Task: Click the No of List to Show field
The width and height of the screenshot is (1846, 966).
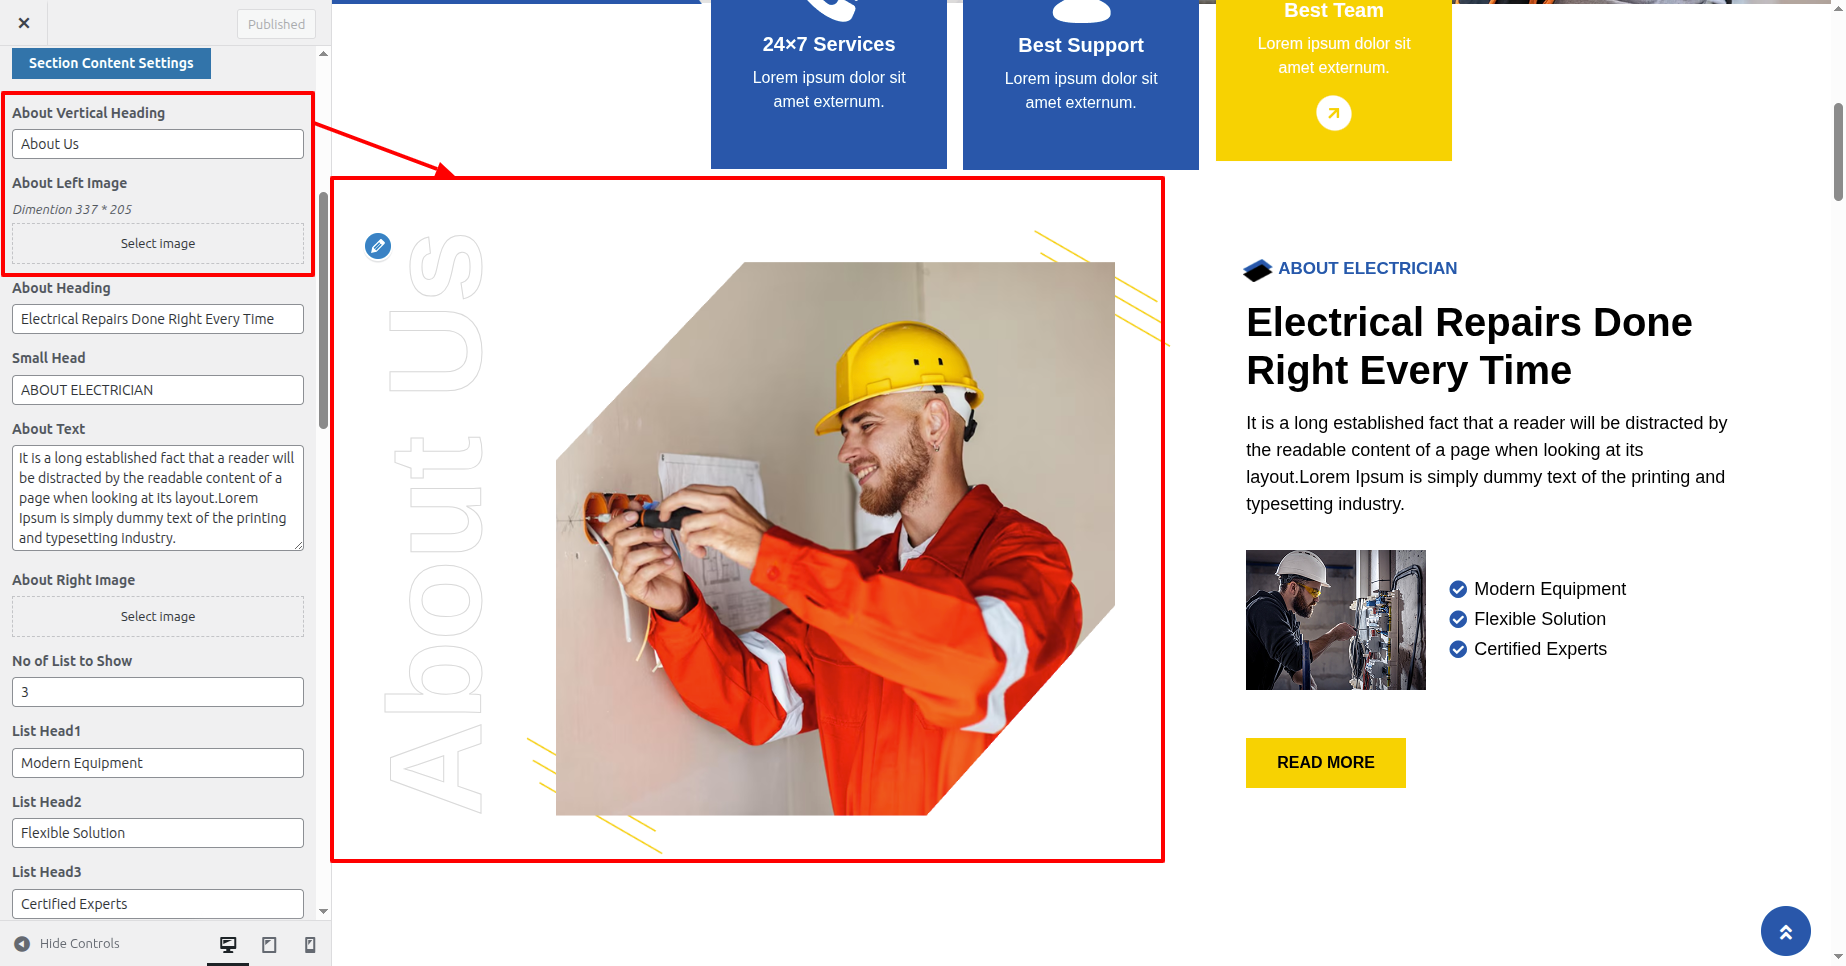Action: pyautogui.click(x=158, y=692)
